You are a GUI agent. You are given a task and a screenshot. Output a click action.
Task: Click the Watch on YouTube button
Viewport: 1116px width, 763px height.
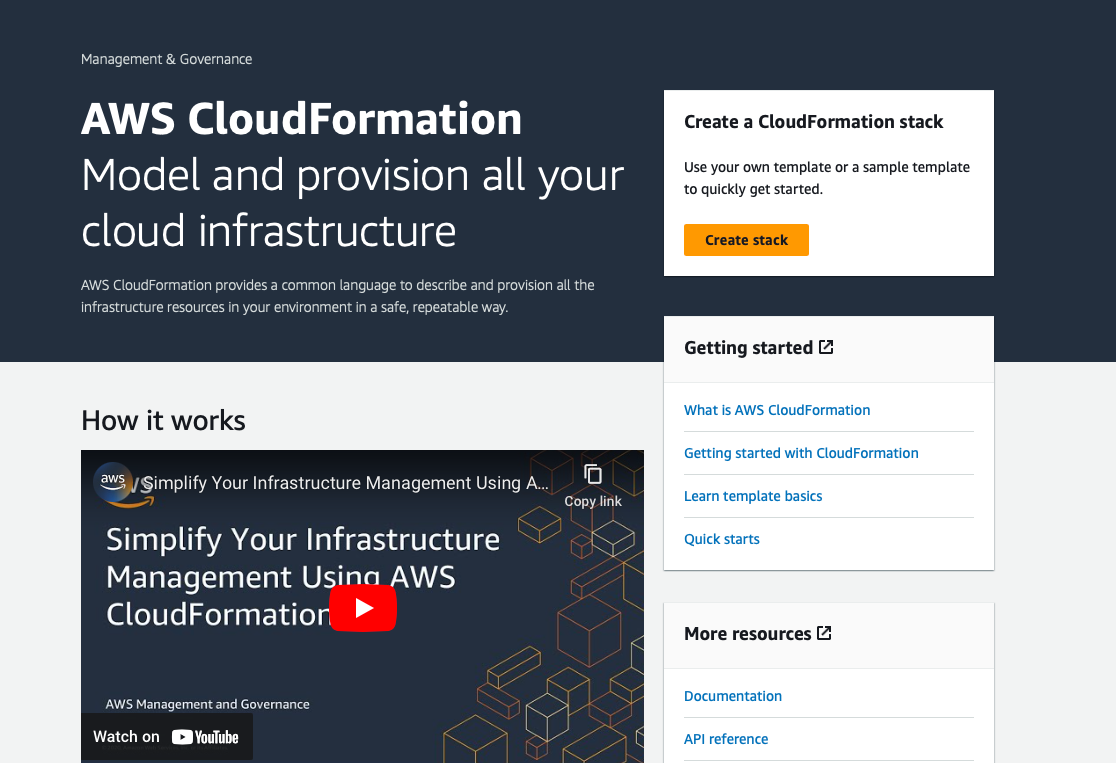tap(166, 736)
